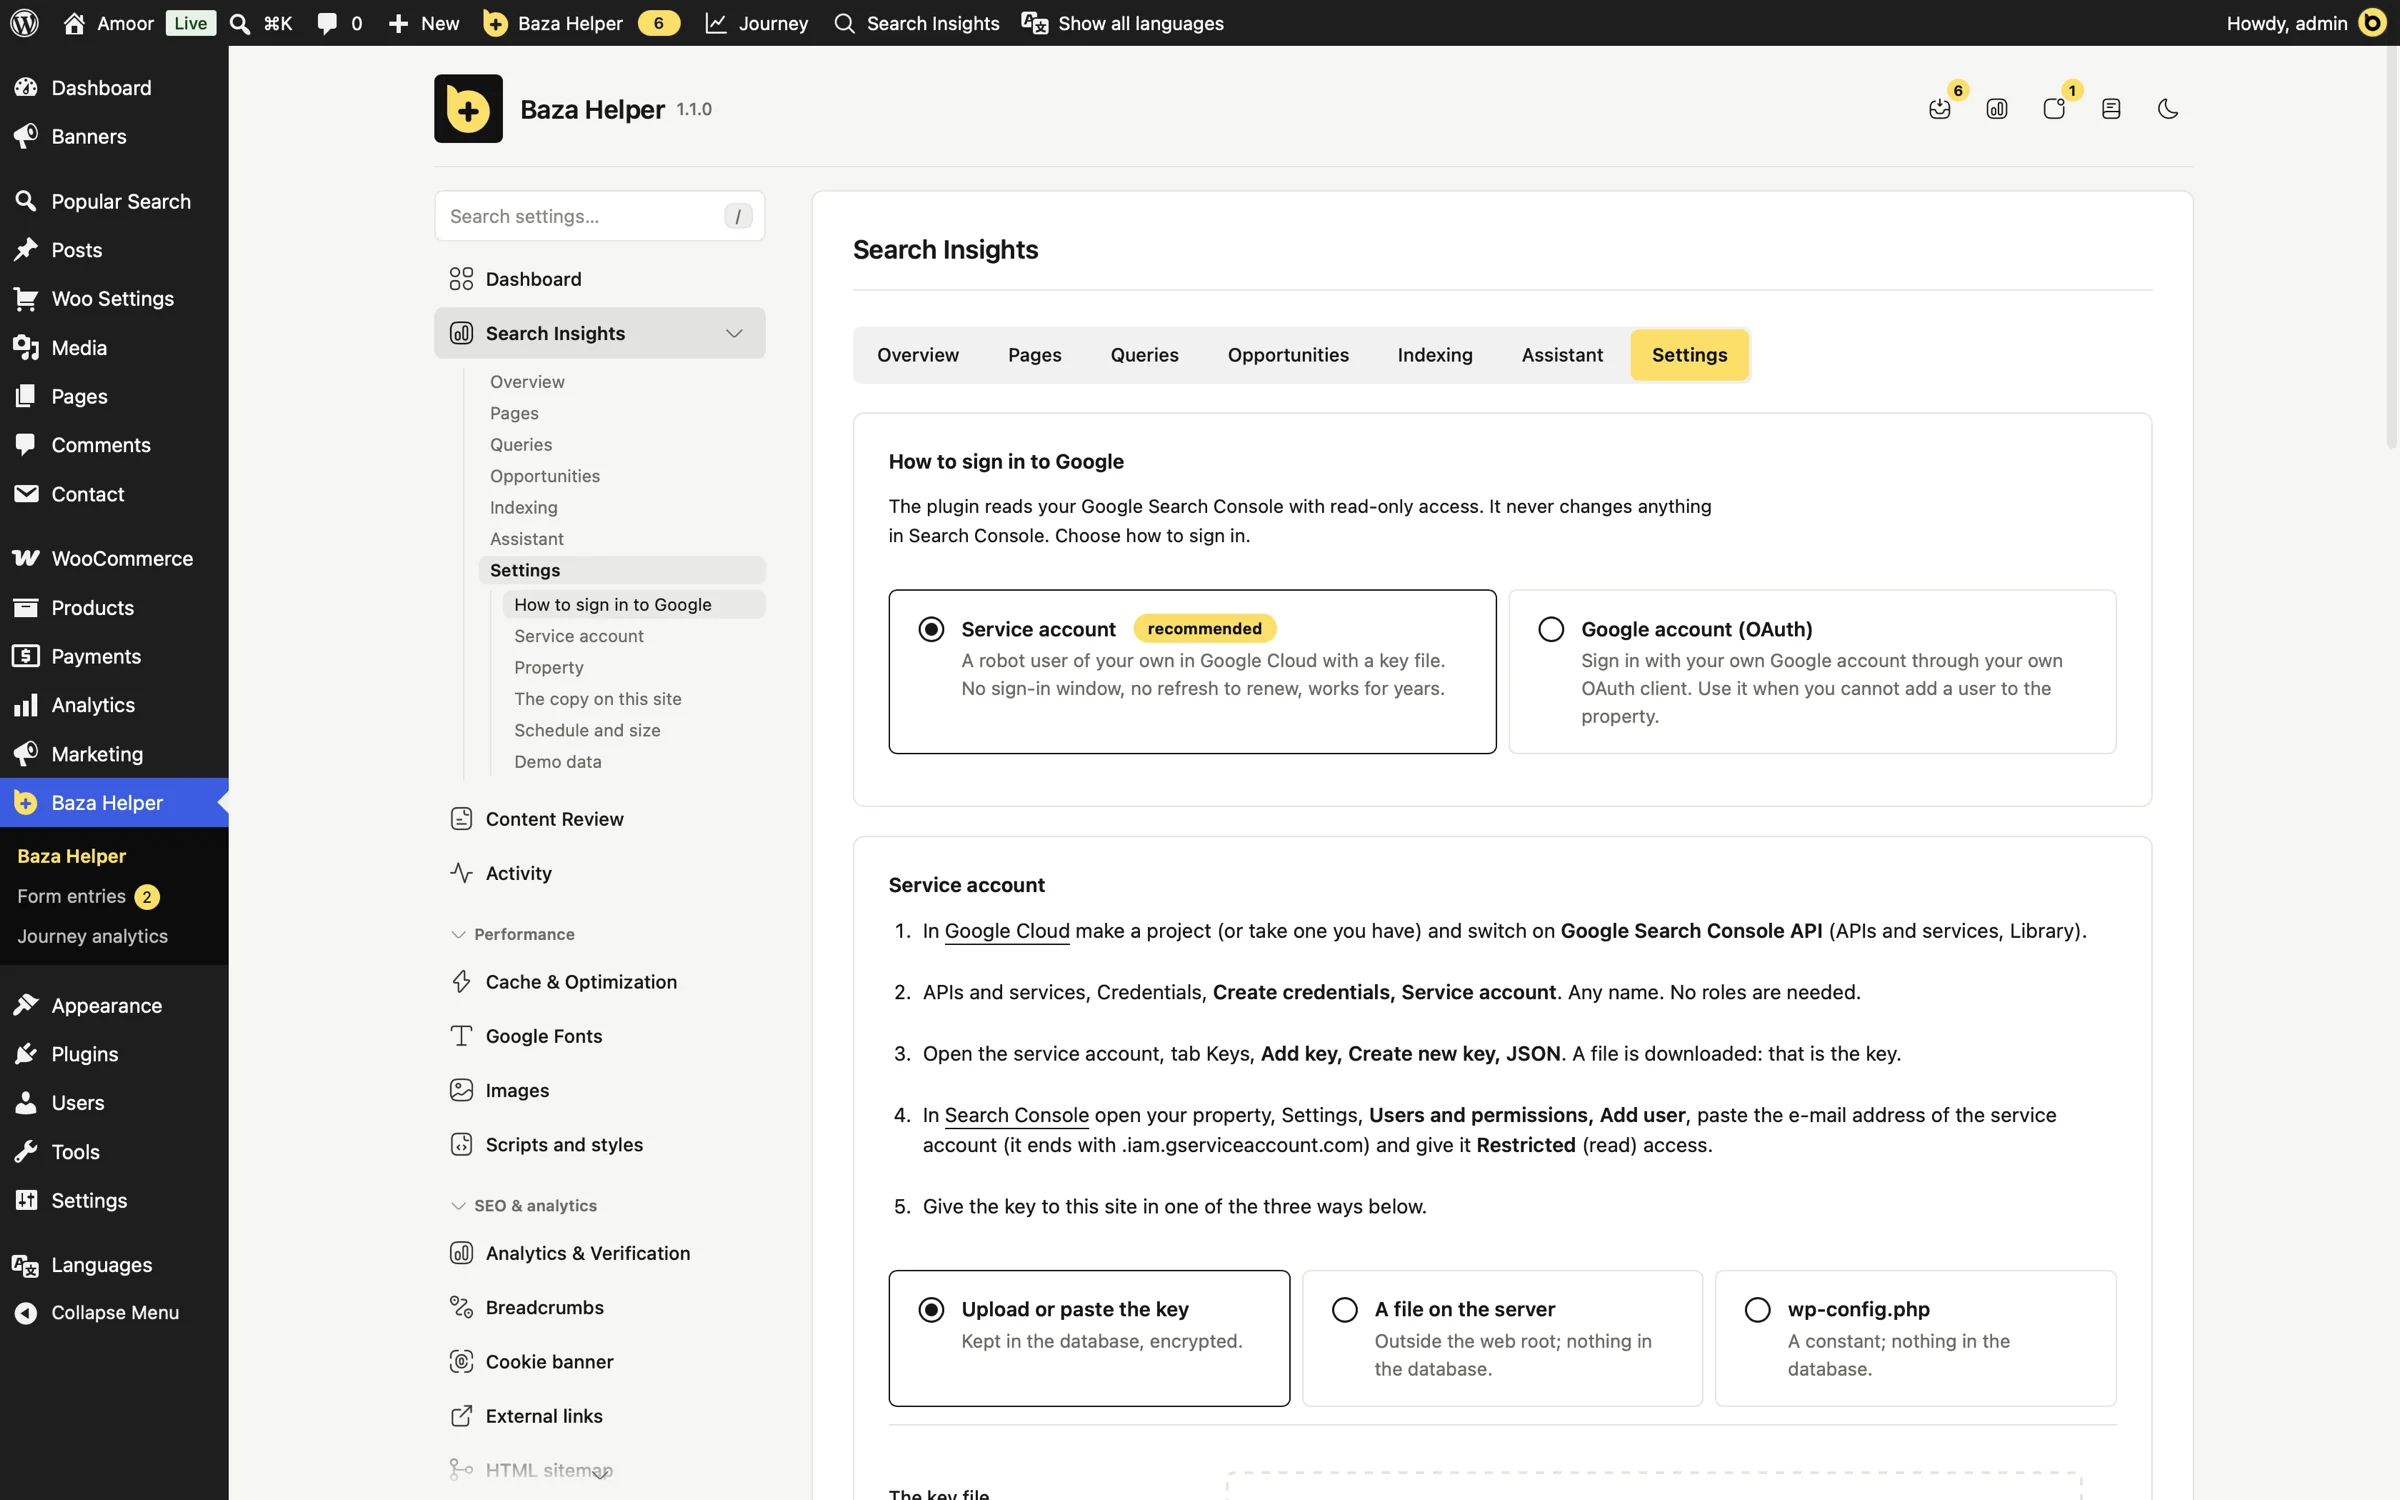Image resolution: width=2400 pixels, height=1500 pixels.
Task: Collapse the Search Insights sidebar section
Action: tap(734, 333)
